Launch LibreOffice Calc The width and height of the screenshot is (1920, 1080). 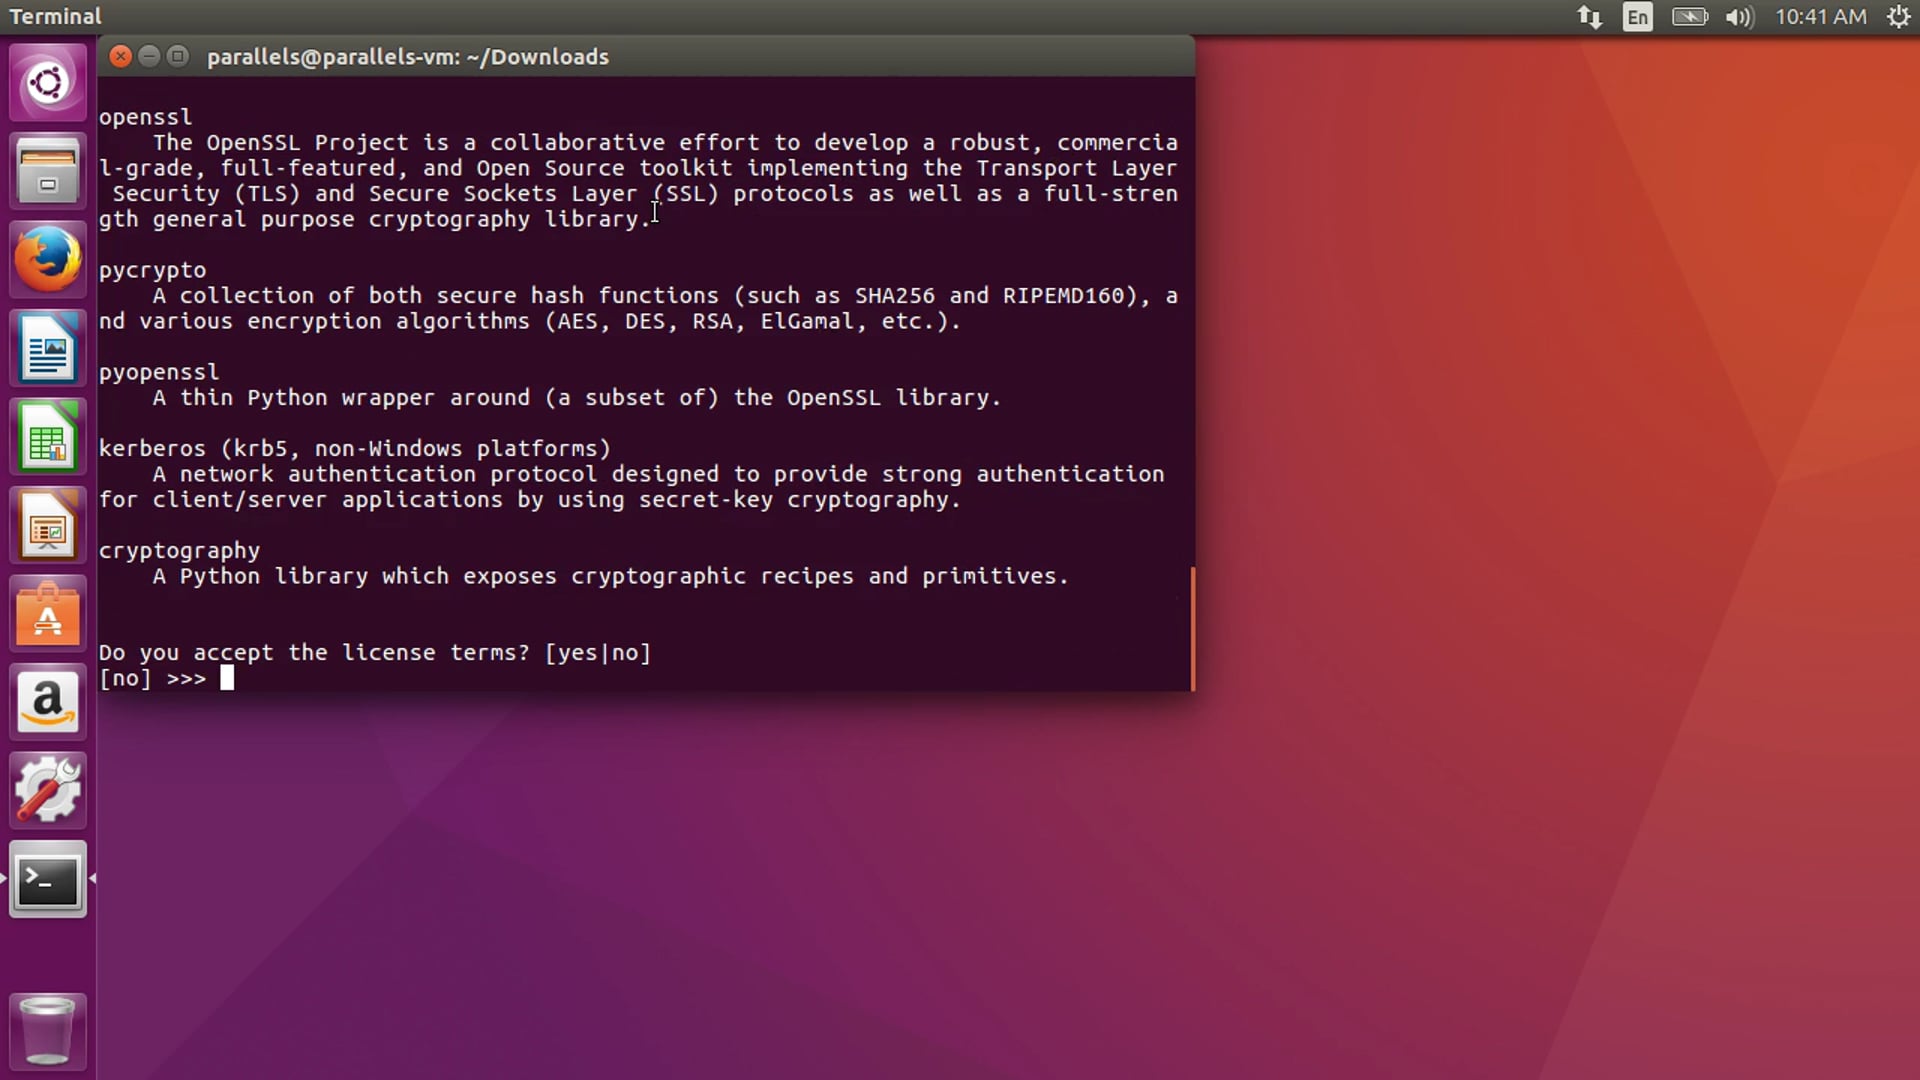click(48, 437)
